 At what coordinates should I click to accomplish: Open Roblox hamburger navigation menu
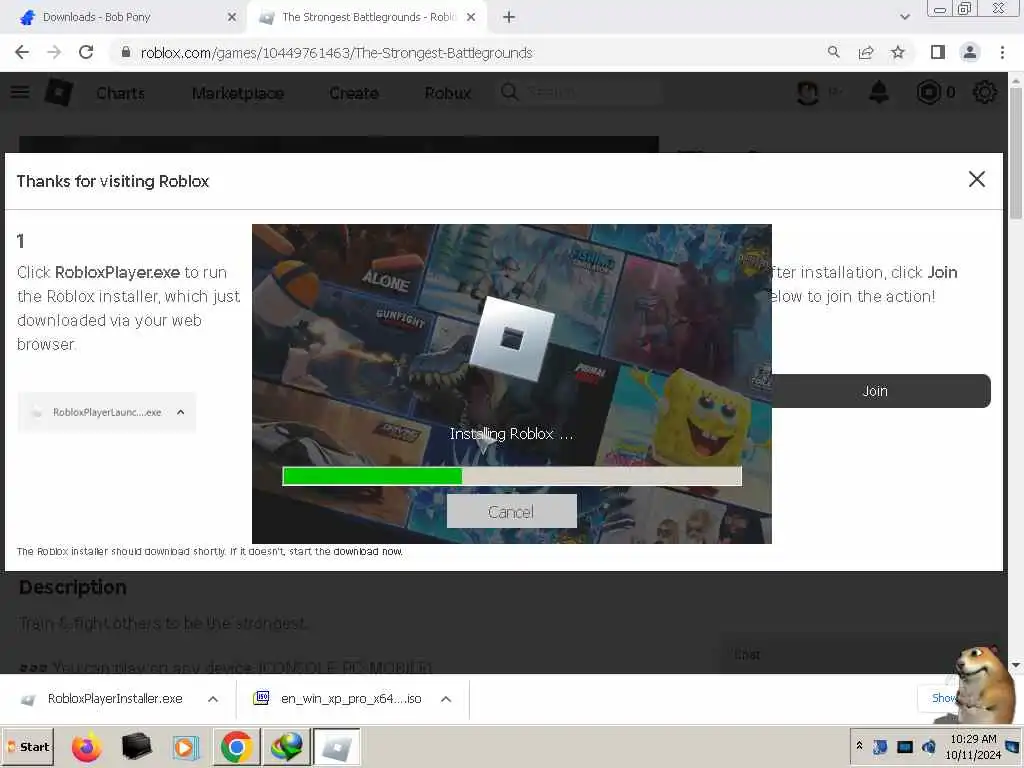click(x=20, y=92)
